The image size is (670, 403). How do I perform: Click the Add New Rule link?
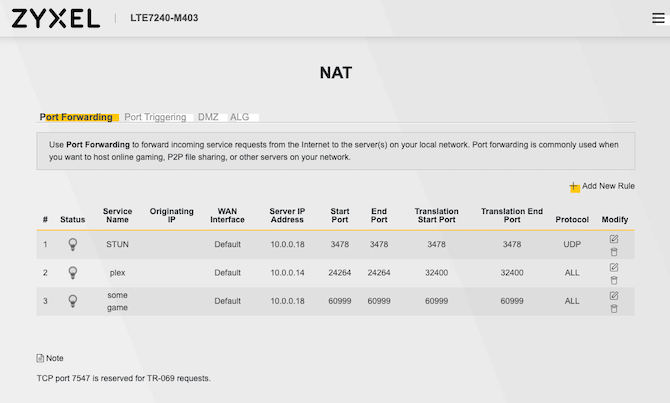click(608, 186)
